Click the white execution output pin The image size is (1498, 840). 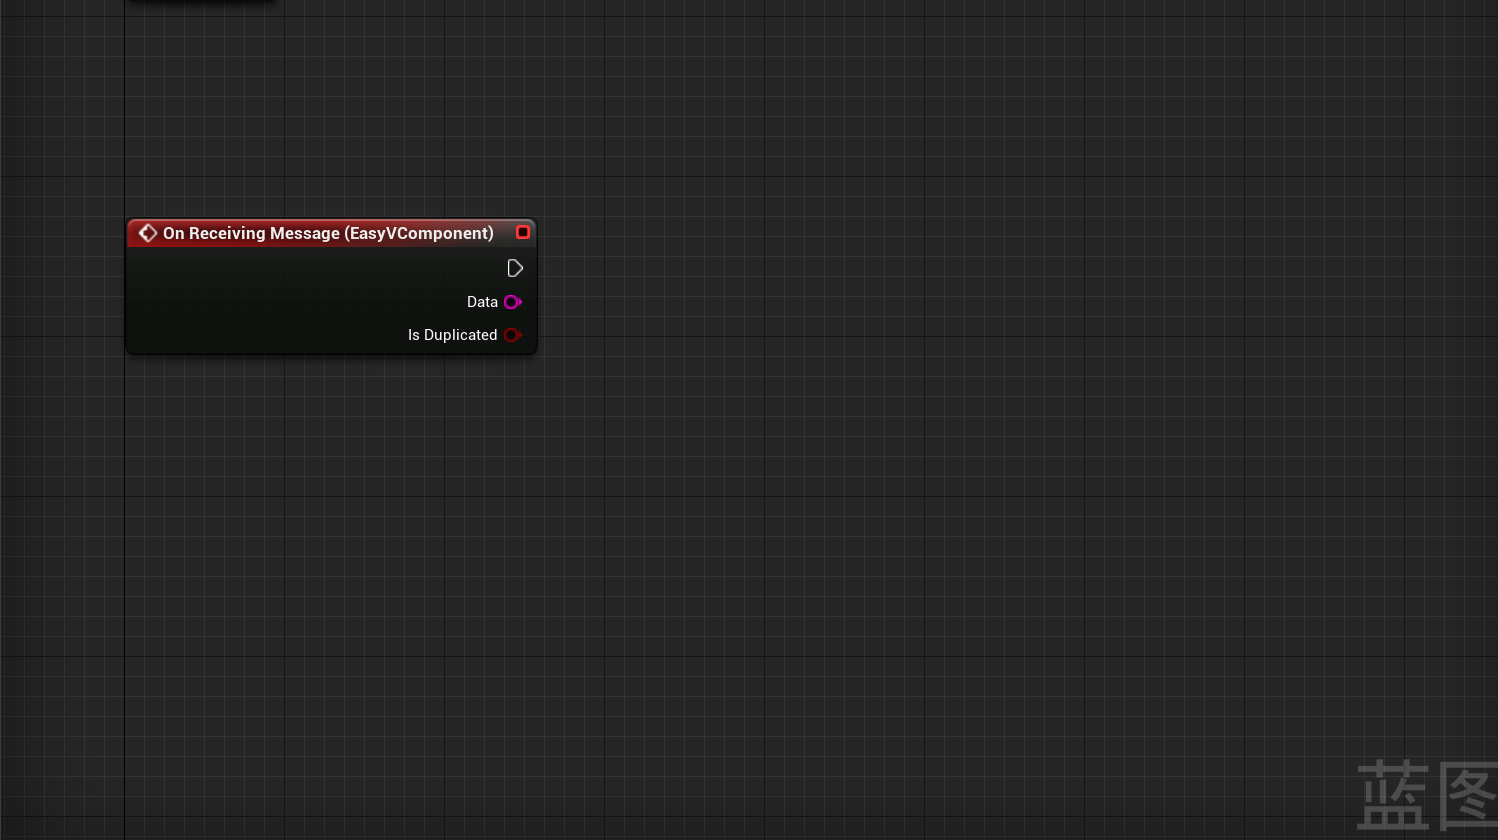[x=515, y=268]
